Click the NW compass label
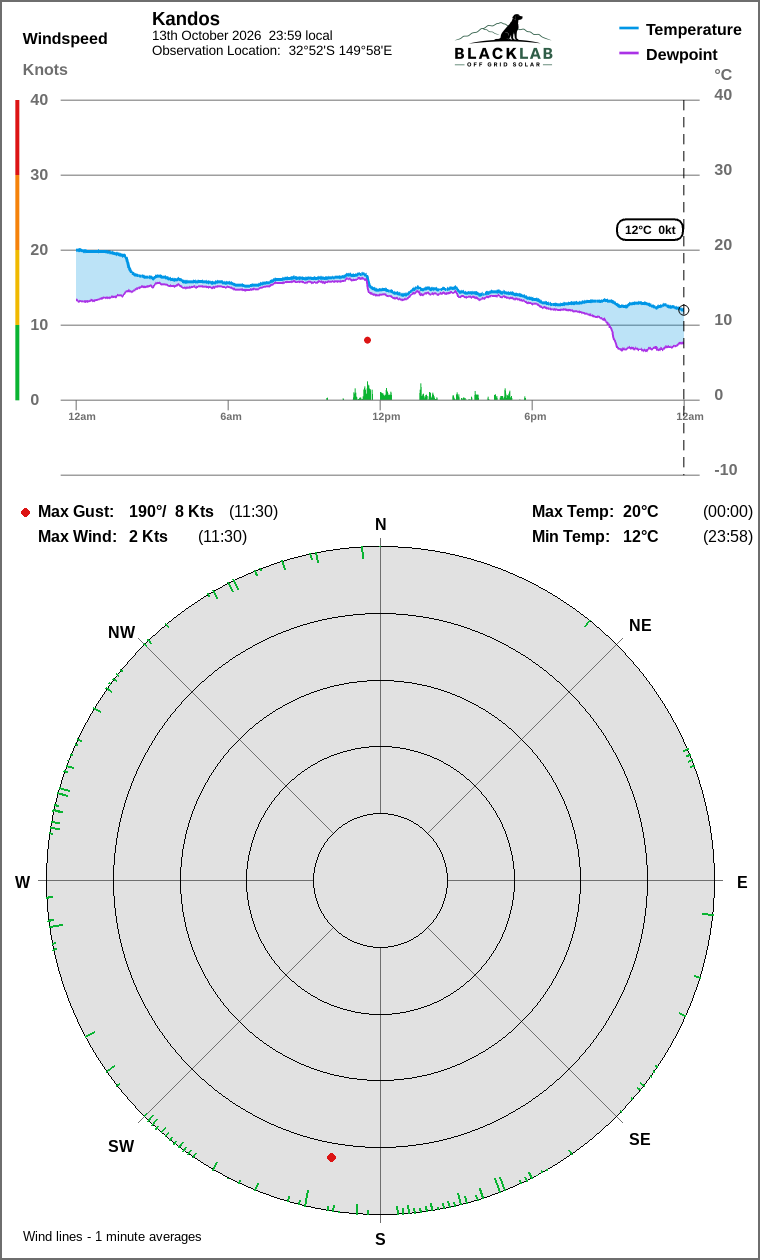This screenshot has width=760, height=1260. (x=121, y=633)
